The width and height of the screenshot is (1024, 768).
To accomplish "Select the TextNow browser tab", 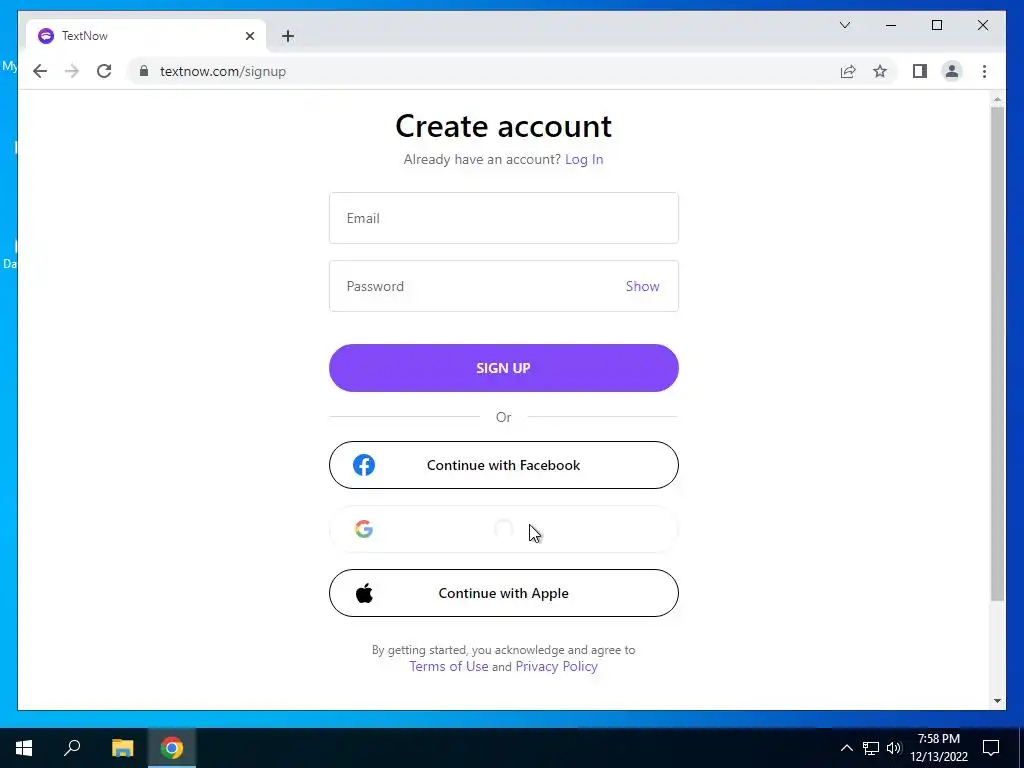I will [x=146, y=36].
